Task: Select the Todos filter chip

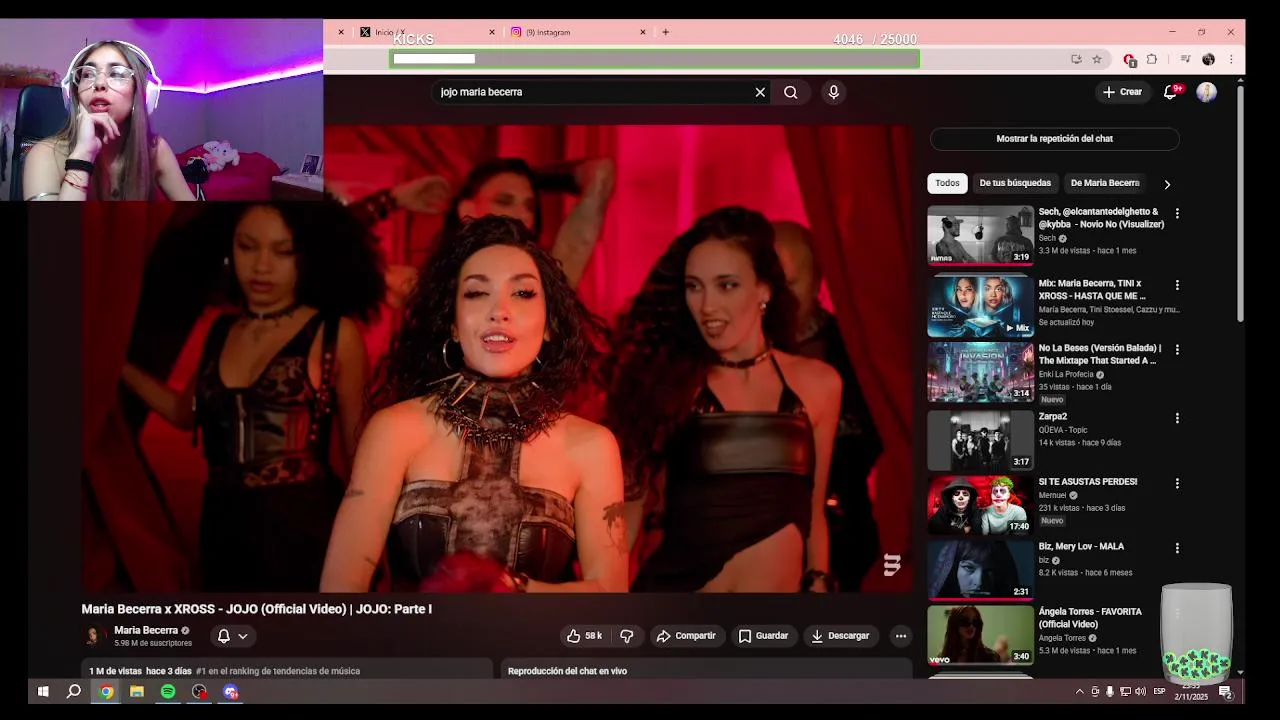Action: tap(947, 183)
